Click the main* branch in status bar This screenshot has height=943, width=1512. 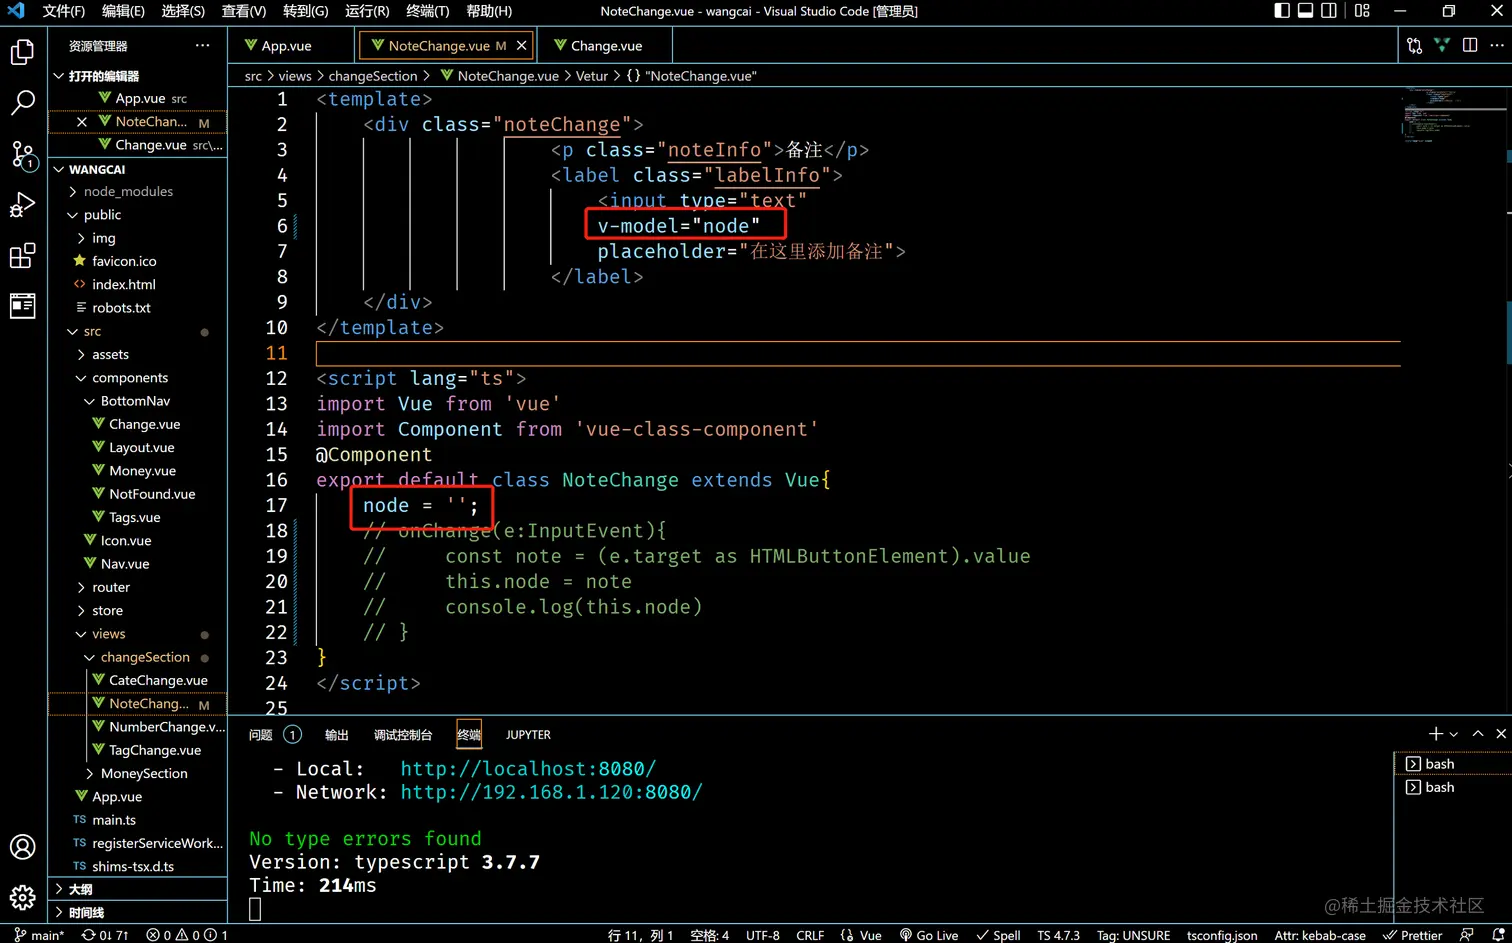[39, 935]
